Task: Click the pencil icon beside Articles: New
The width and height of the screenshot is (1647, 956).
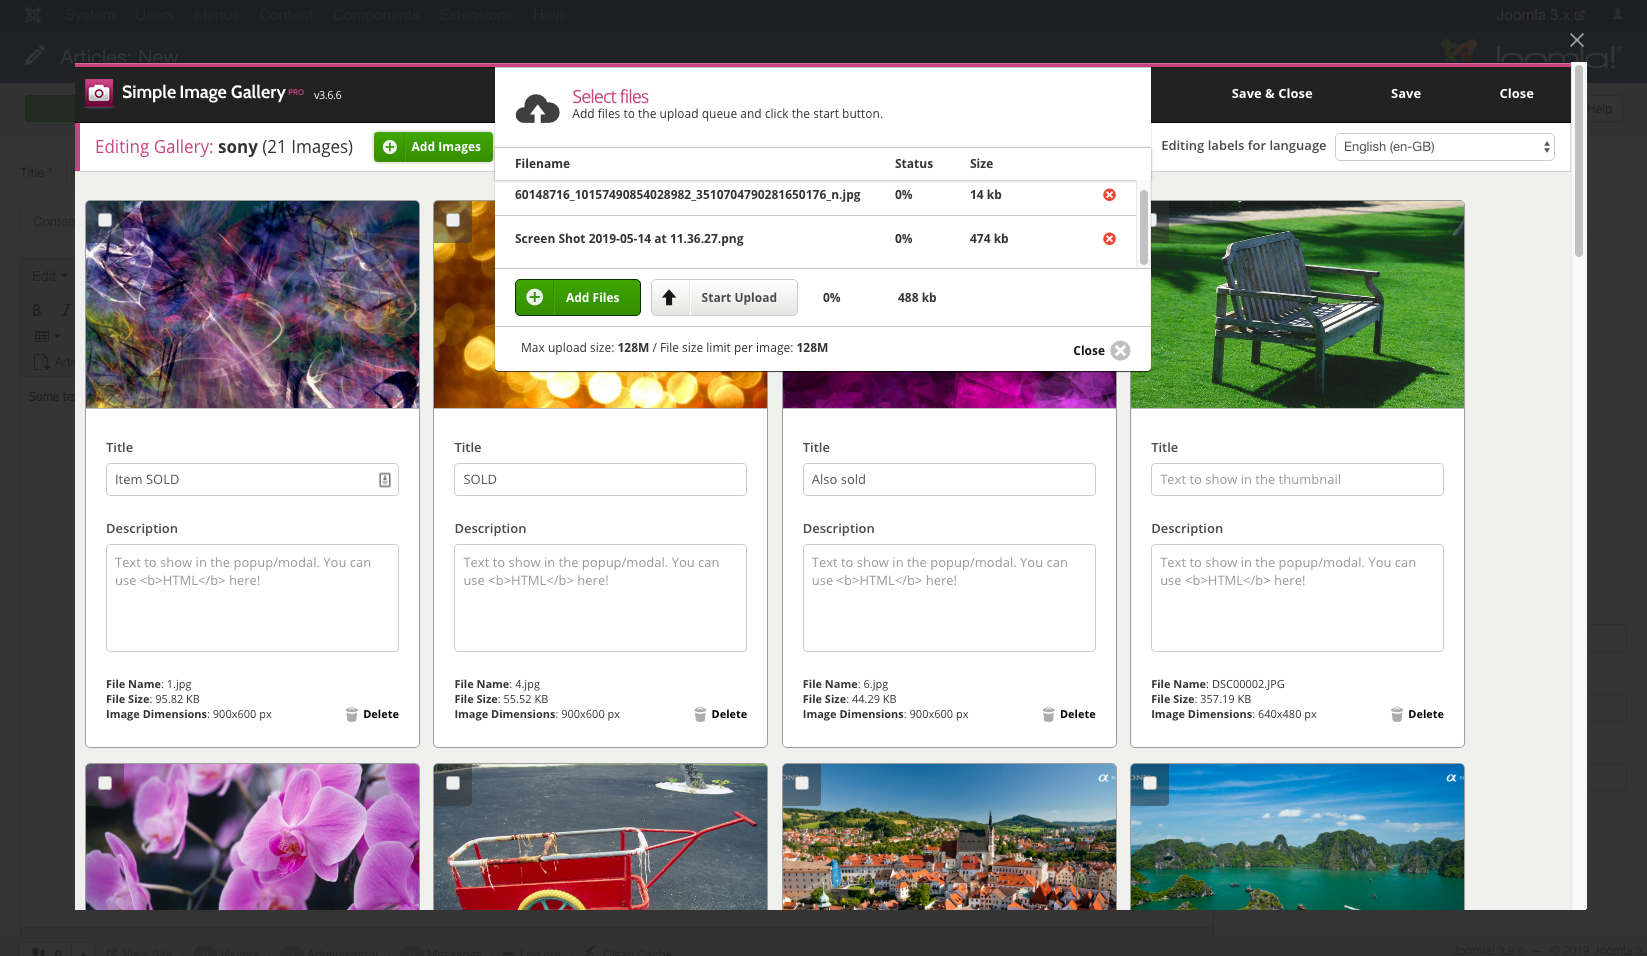Action: [x=35, y=56]
